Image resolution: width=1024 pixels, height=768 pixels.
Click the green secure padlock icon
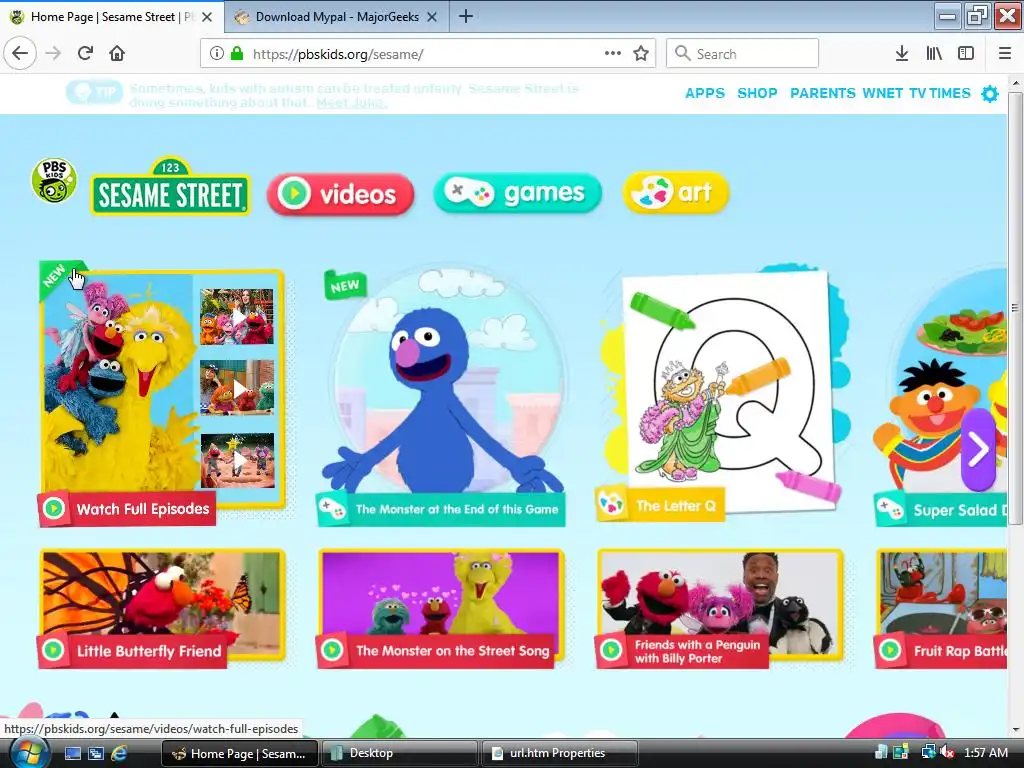[237, 54]
